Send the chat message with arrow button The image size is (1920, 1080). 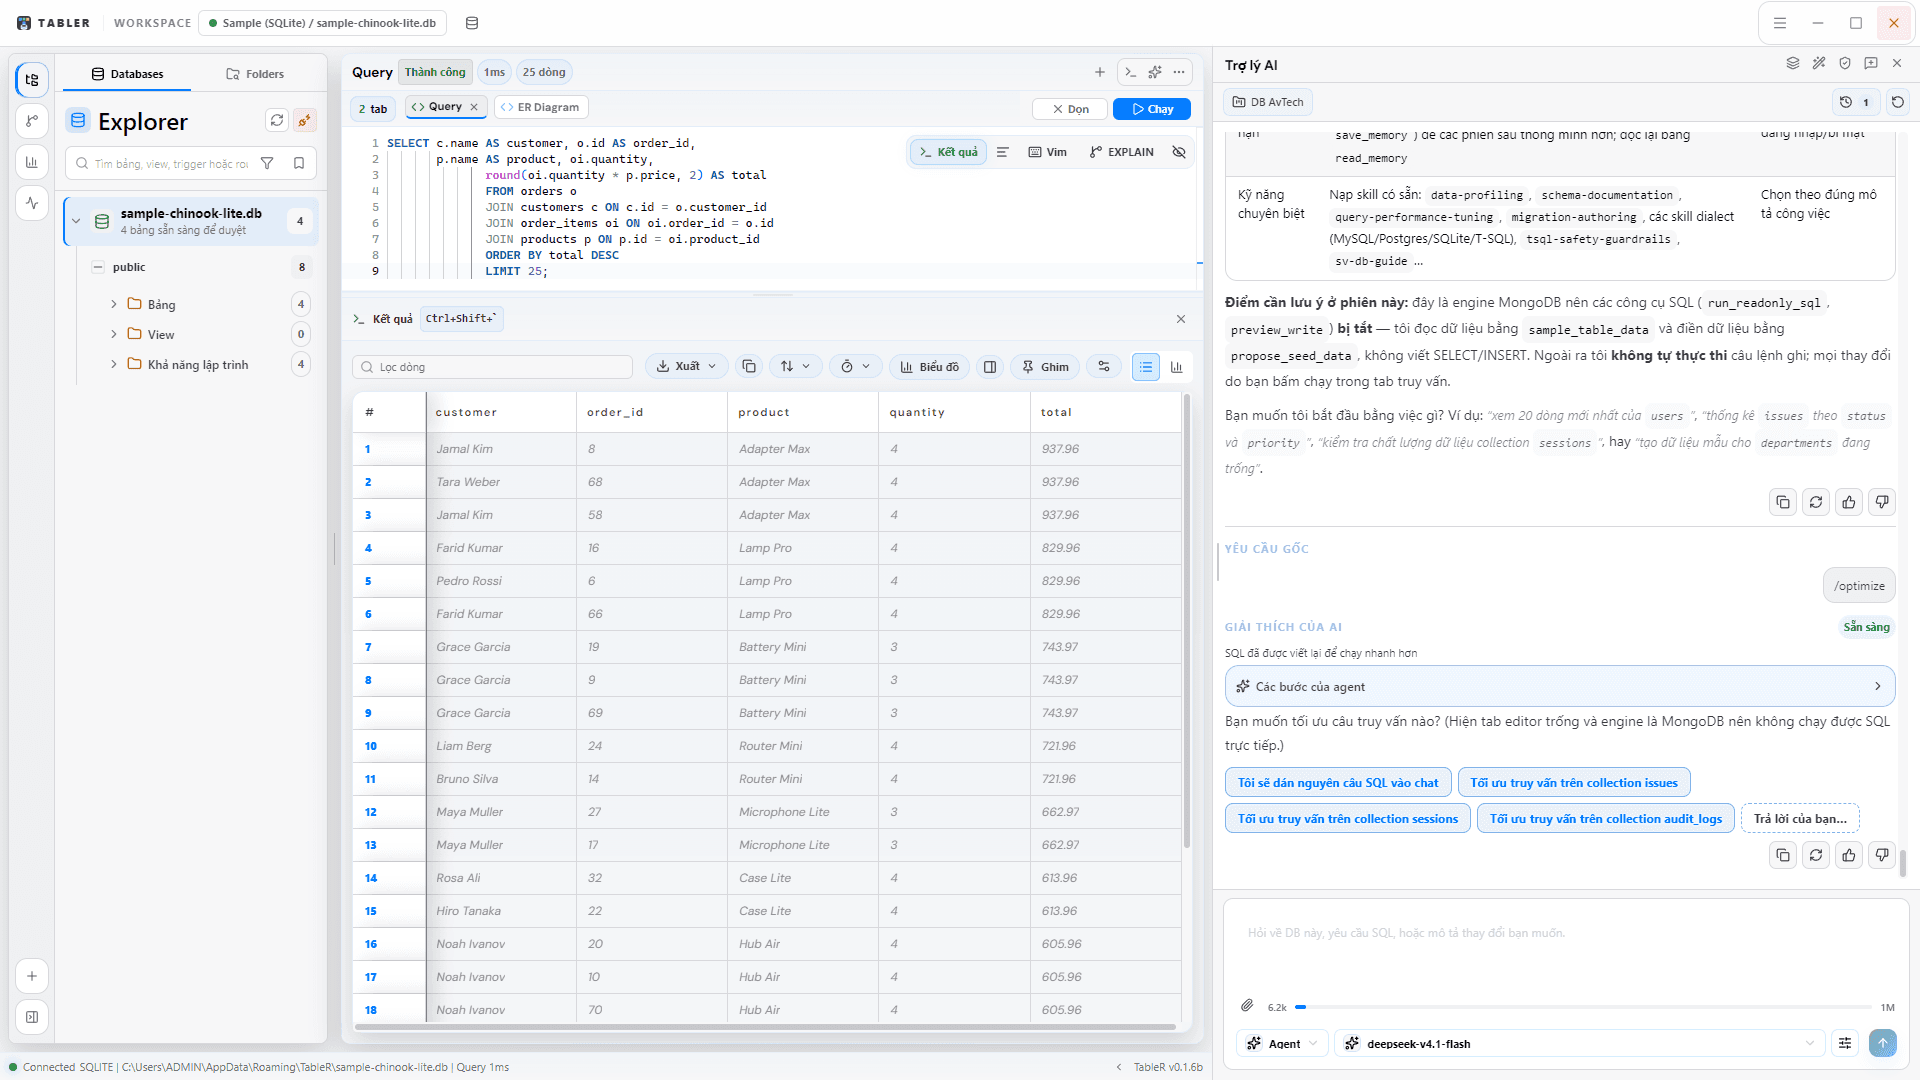(x=1882, y=1043)
